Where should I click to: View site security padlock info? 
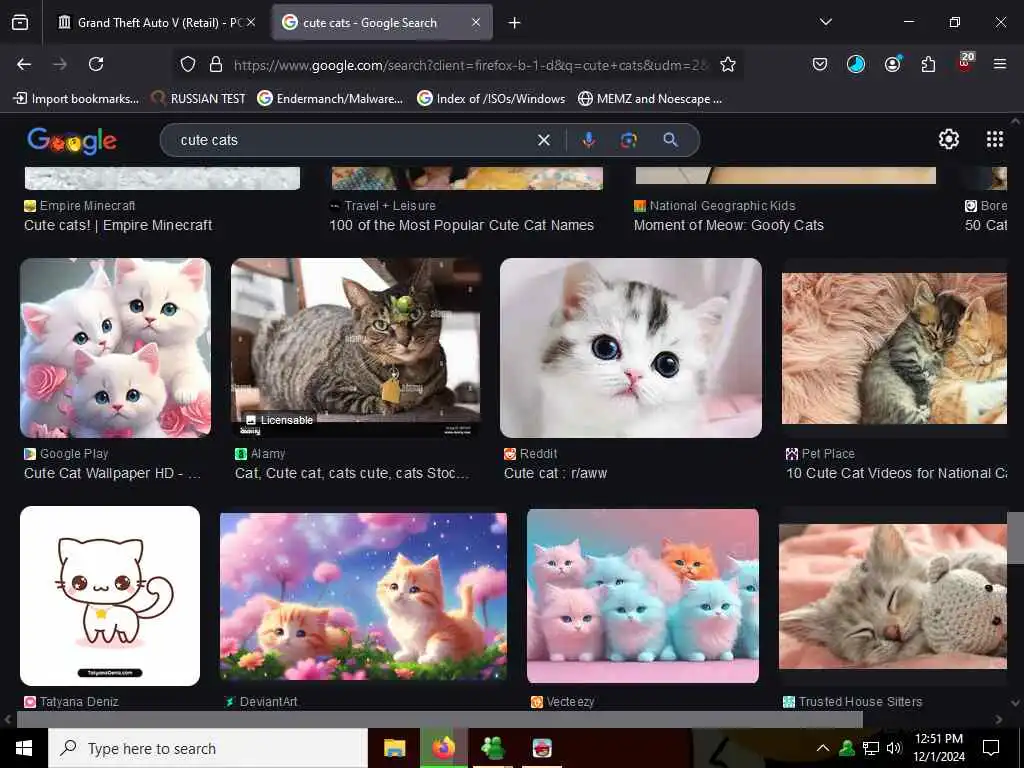[216, 65]
